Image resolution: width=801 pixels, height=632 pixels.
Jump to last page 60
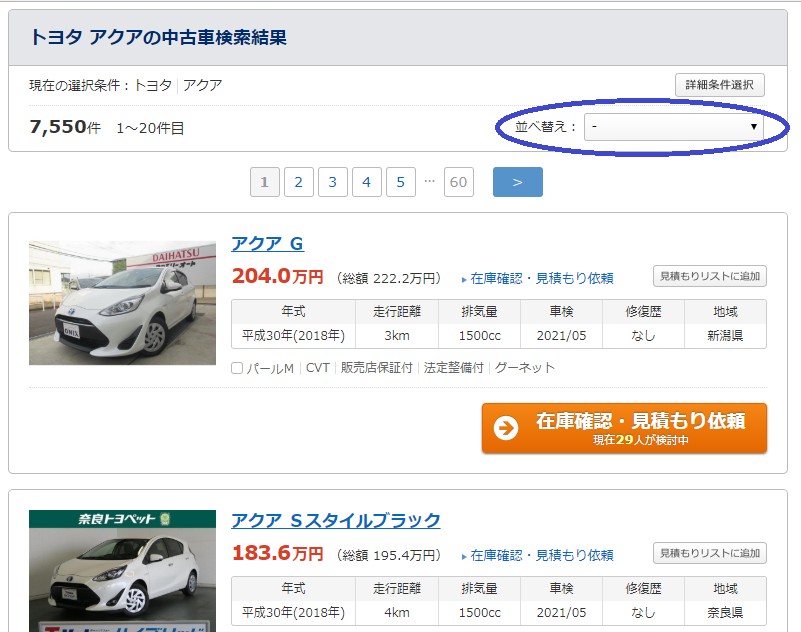pyautogui.click(x=459, y=182)
